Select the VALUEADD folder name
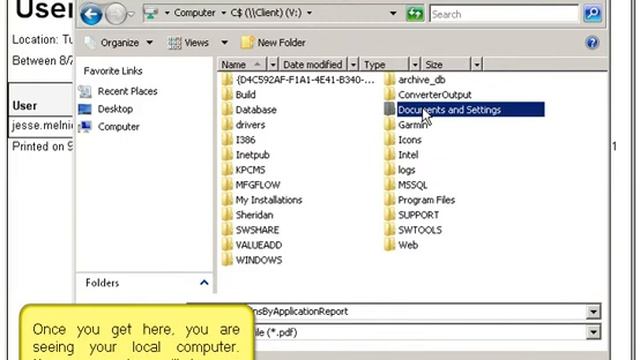The image size is (640, 360). (259, 245)
